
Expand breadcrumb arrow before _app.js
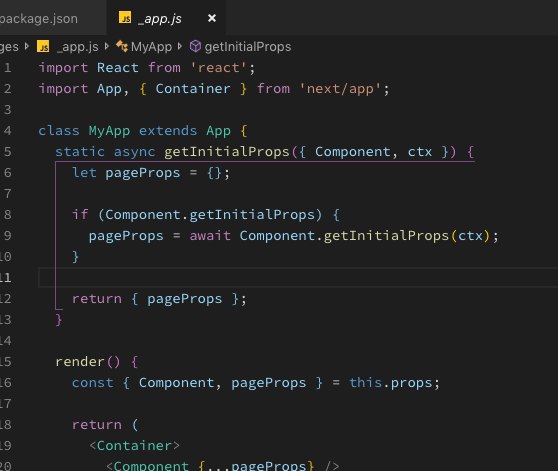click(27, 46)
